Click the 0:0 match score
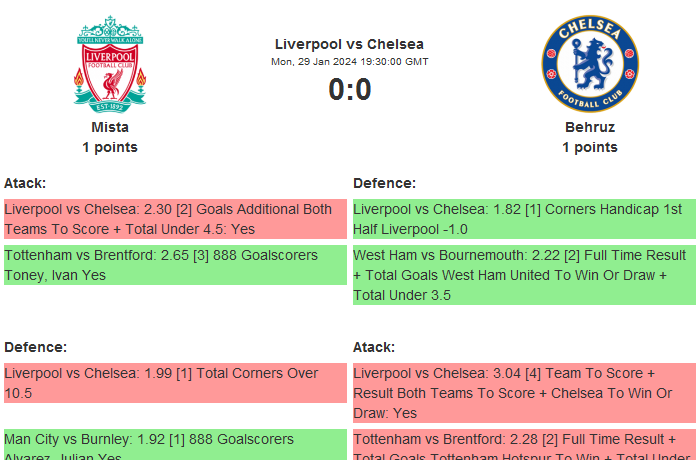Viewport: 700px width, 460px height. pyautogui.click(x=350, y=90)
